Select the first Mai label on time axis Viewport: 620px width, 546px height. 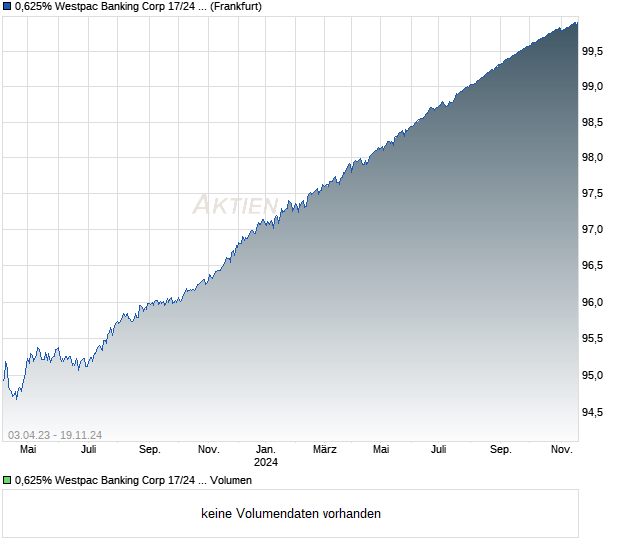tap(28, 449)
